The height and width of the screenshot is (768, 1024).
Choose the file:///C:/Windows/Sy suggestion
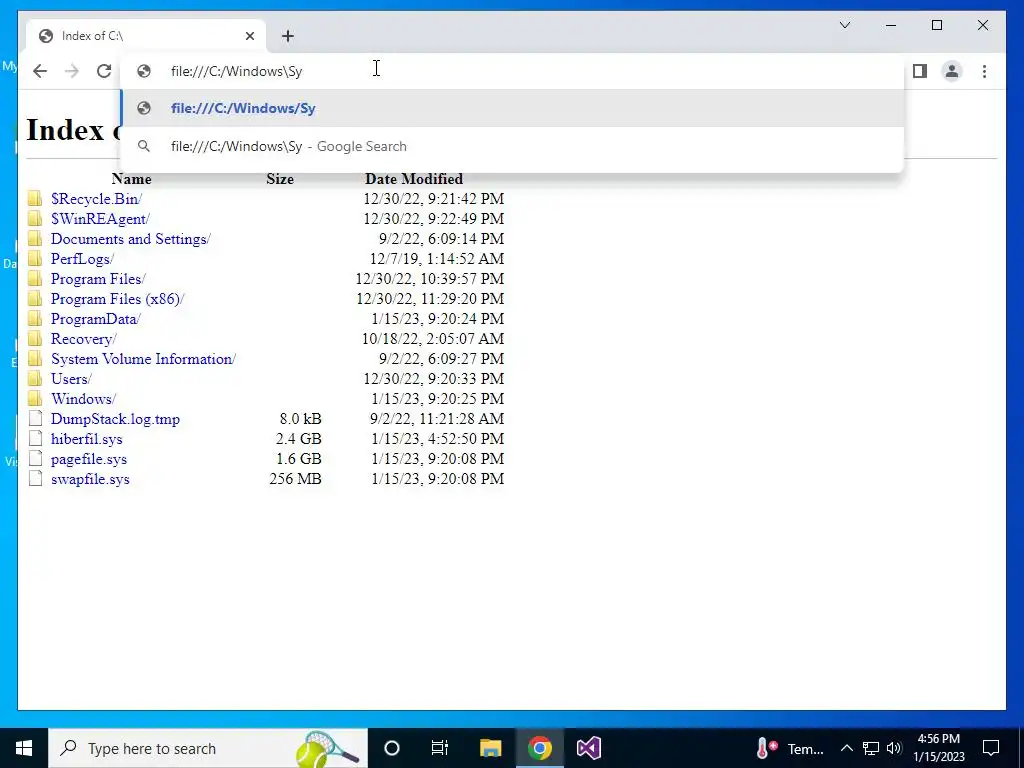click(x=512, y=108)
